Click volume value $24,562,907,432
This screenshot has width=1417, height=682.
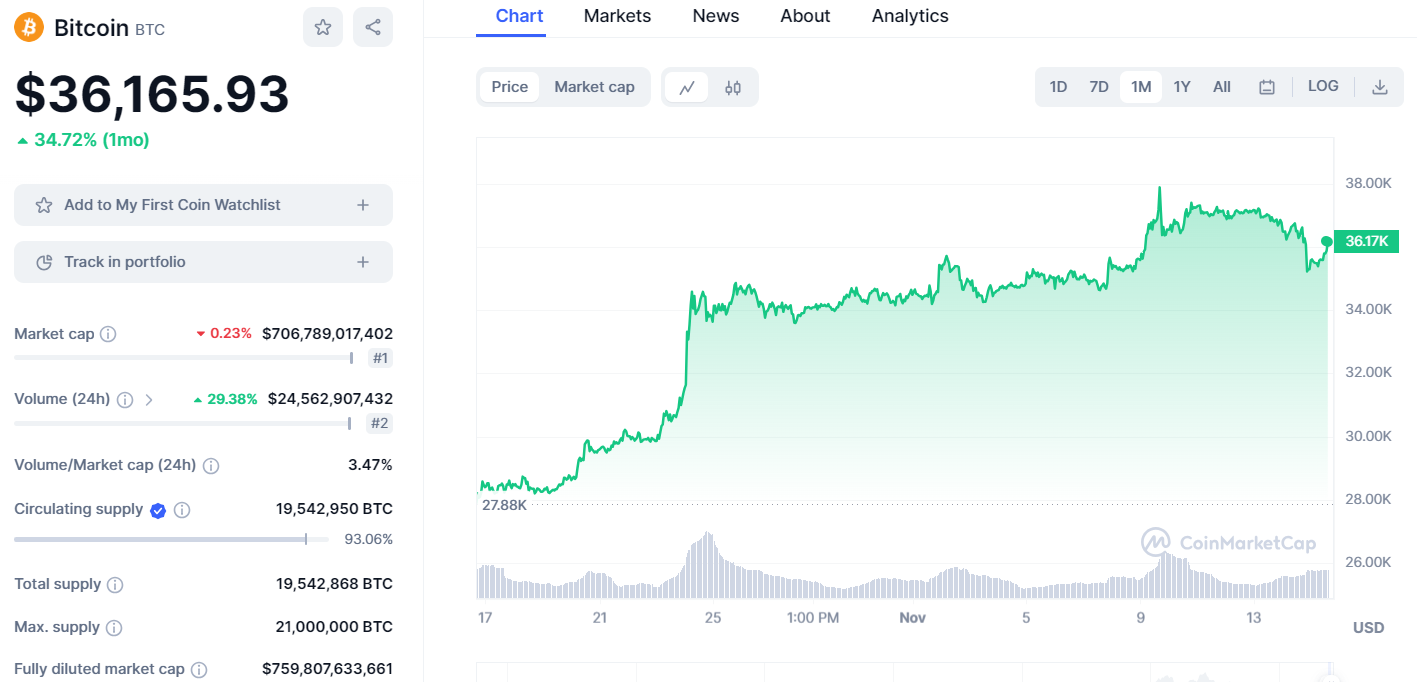tap(330, 399)
